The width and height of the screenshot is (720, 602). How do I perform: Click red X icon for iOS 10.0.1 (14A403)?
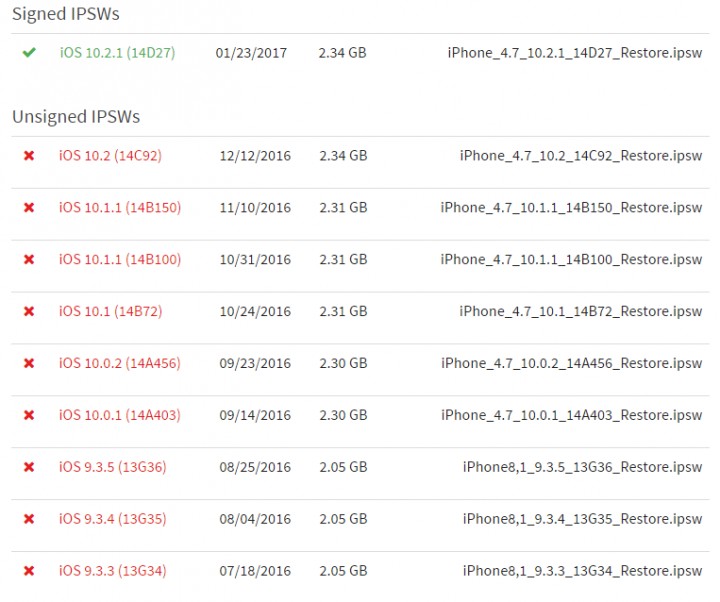(29, 416)
